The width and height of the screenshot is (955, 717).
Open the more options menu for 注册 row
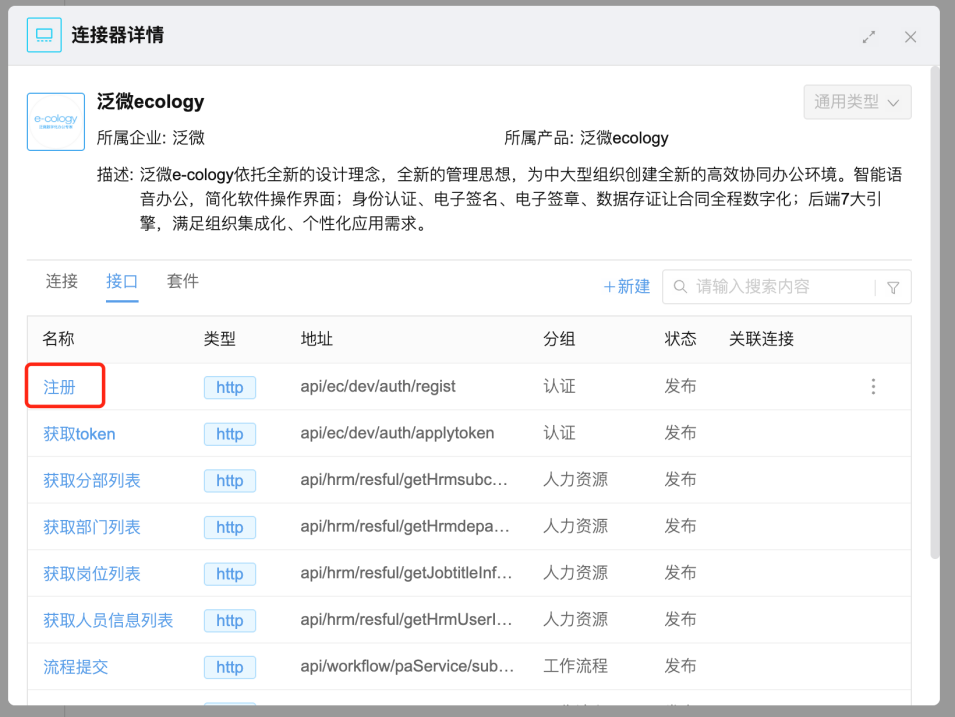(873, 387)
